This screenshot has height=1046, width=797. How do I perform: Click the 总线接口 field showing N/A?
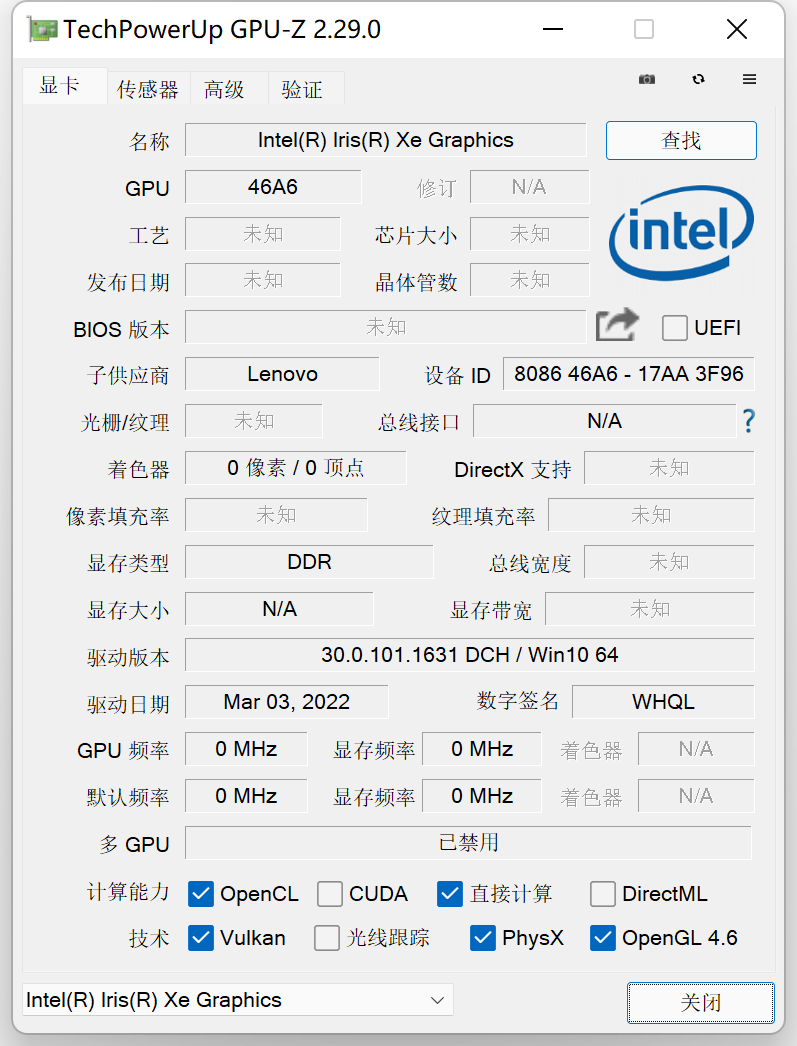tap(604, 421)
